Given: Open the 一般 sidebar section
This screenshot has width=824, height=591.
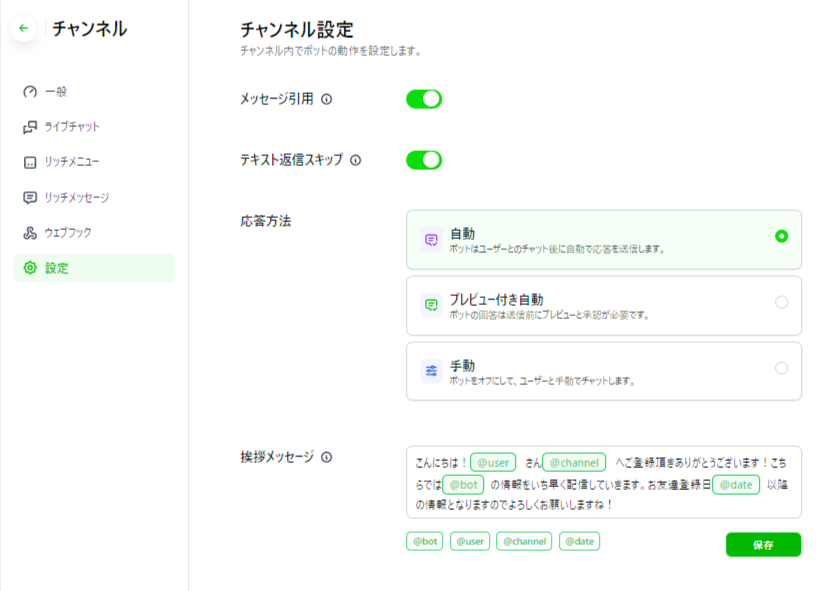Looking at the screenshot, I should click(56, 92).
